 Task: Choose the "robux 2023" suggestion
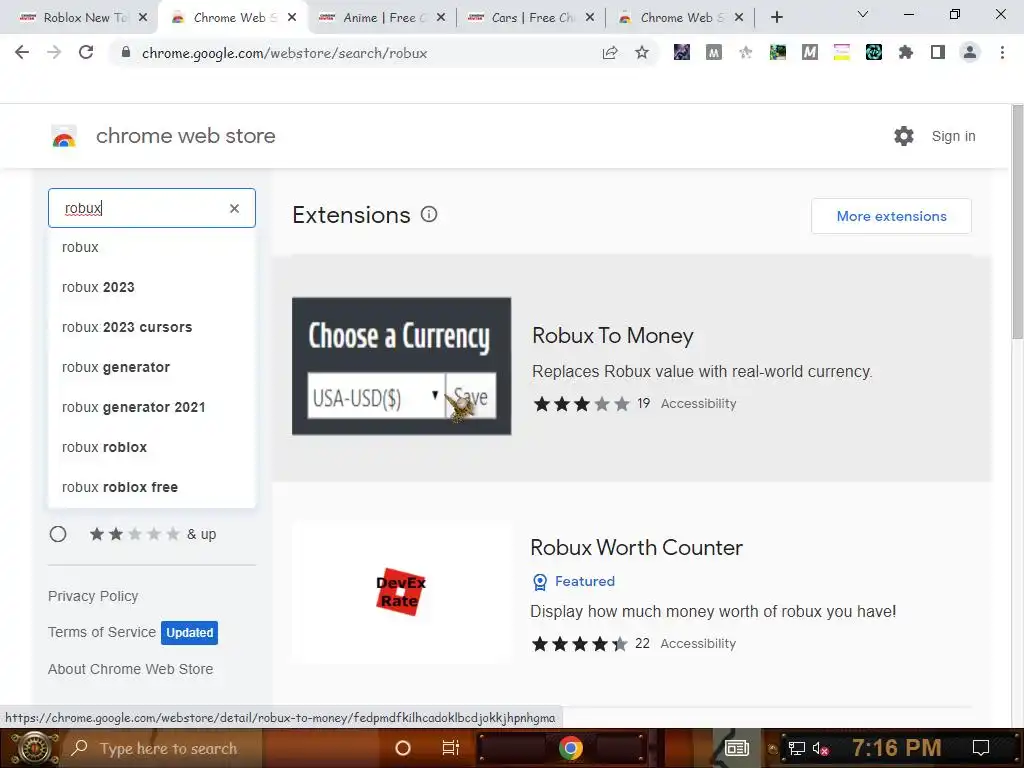click(152, 287)
